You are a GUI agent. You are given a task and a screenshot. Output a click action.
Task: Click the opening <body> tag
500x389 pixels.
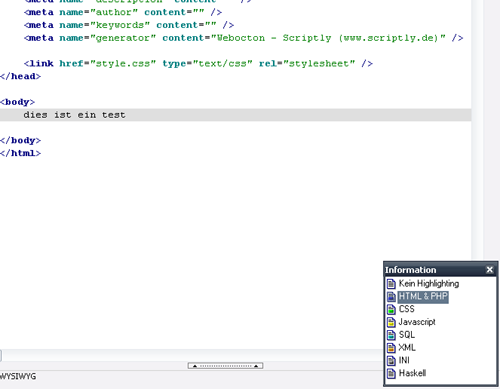(17, 102)
